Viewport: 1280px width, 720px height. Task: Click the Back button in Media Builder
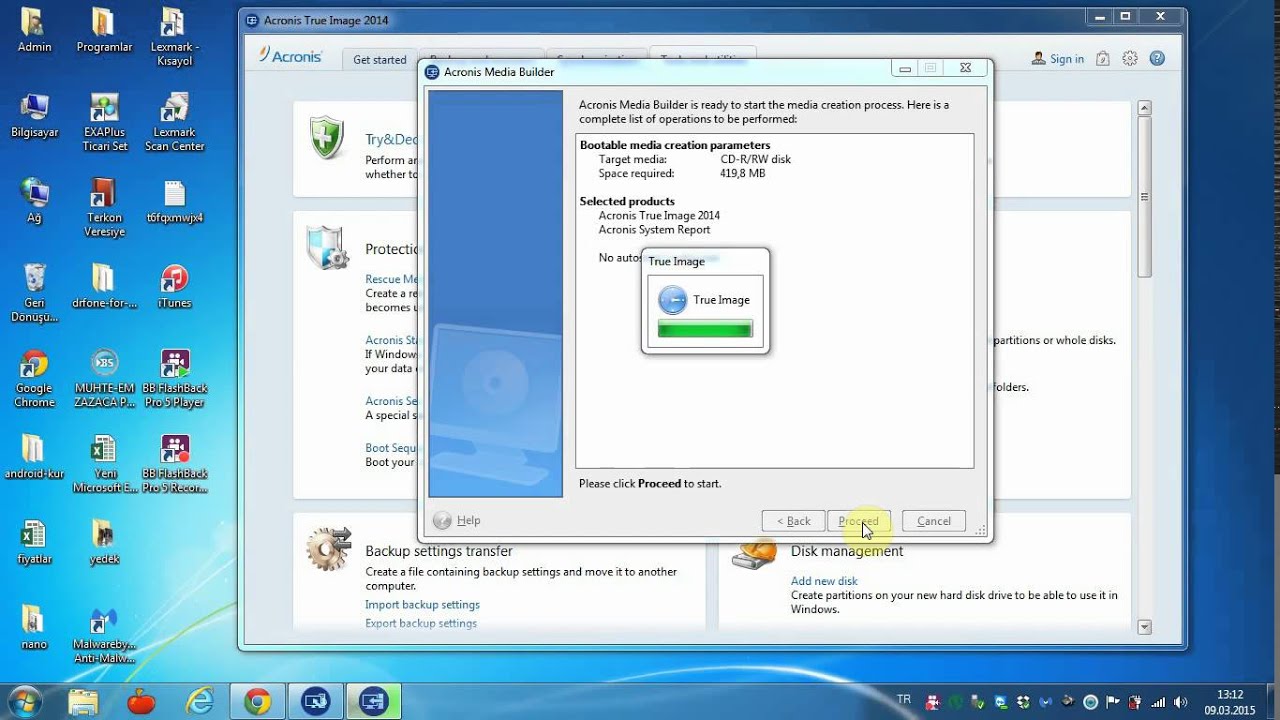coord(794,521)
